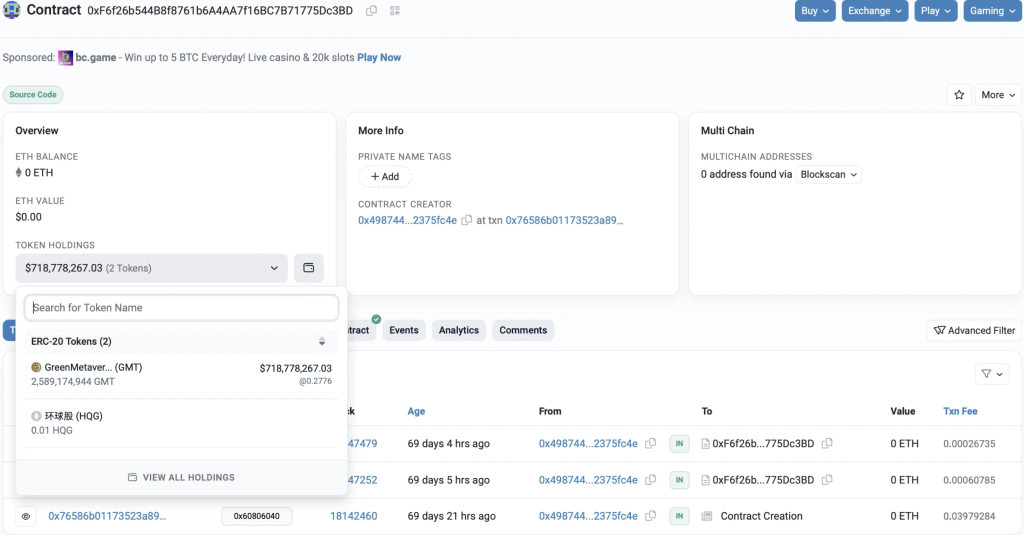The image size is (1024, 535).
Task: Open the Buy dropdown menu
Action: [815, 10]
